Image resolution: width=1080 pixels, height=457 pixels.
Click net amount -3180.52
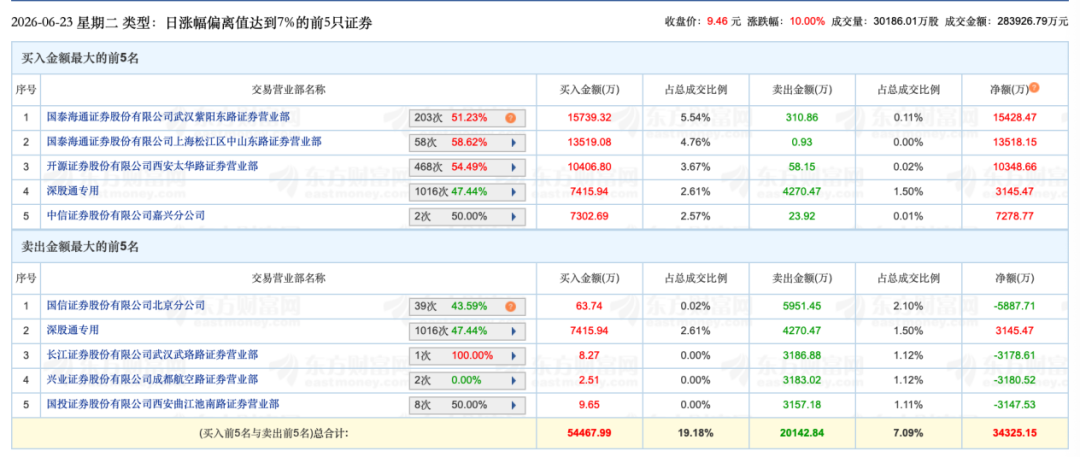pos(1014,380)
